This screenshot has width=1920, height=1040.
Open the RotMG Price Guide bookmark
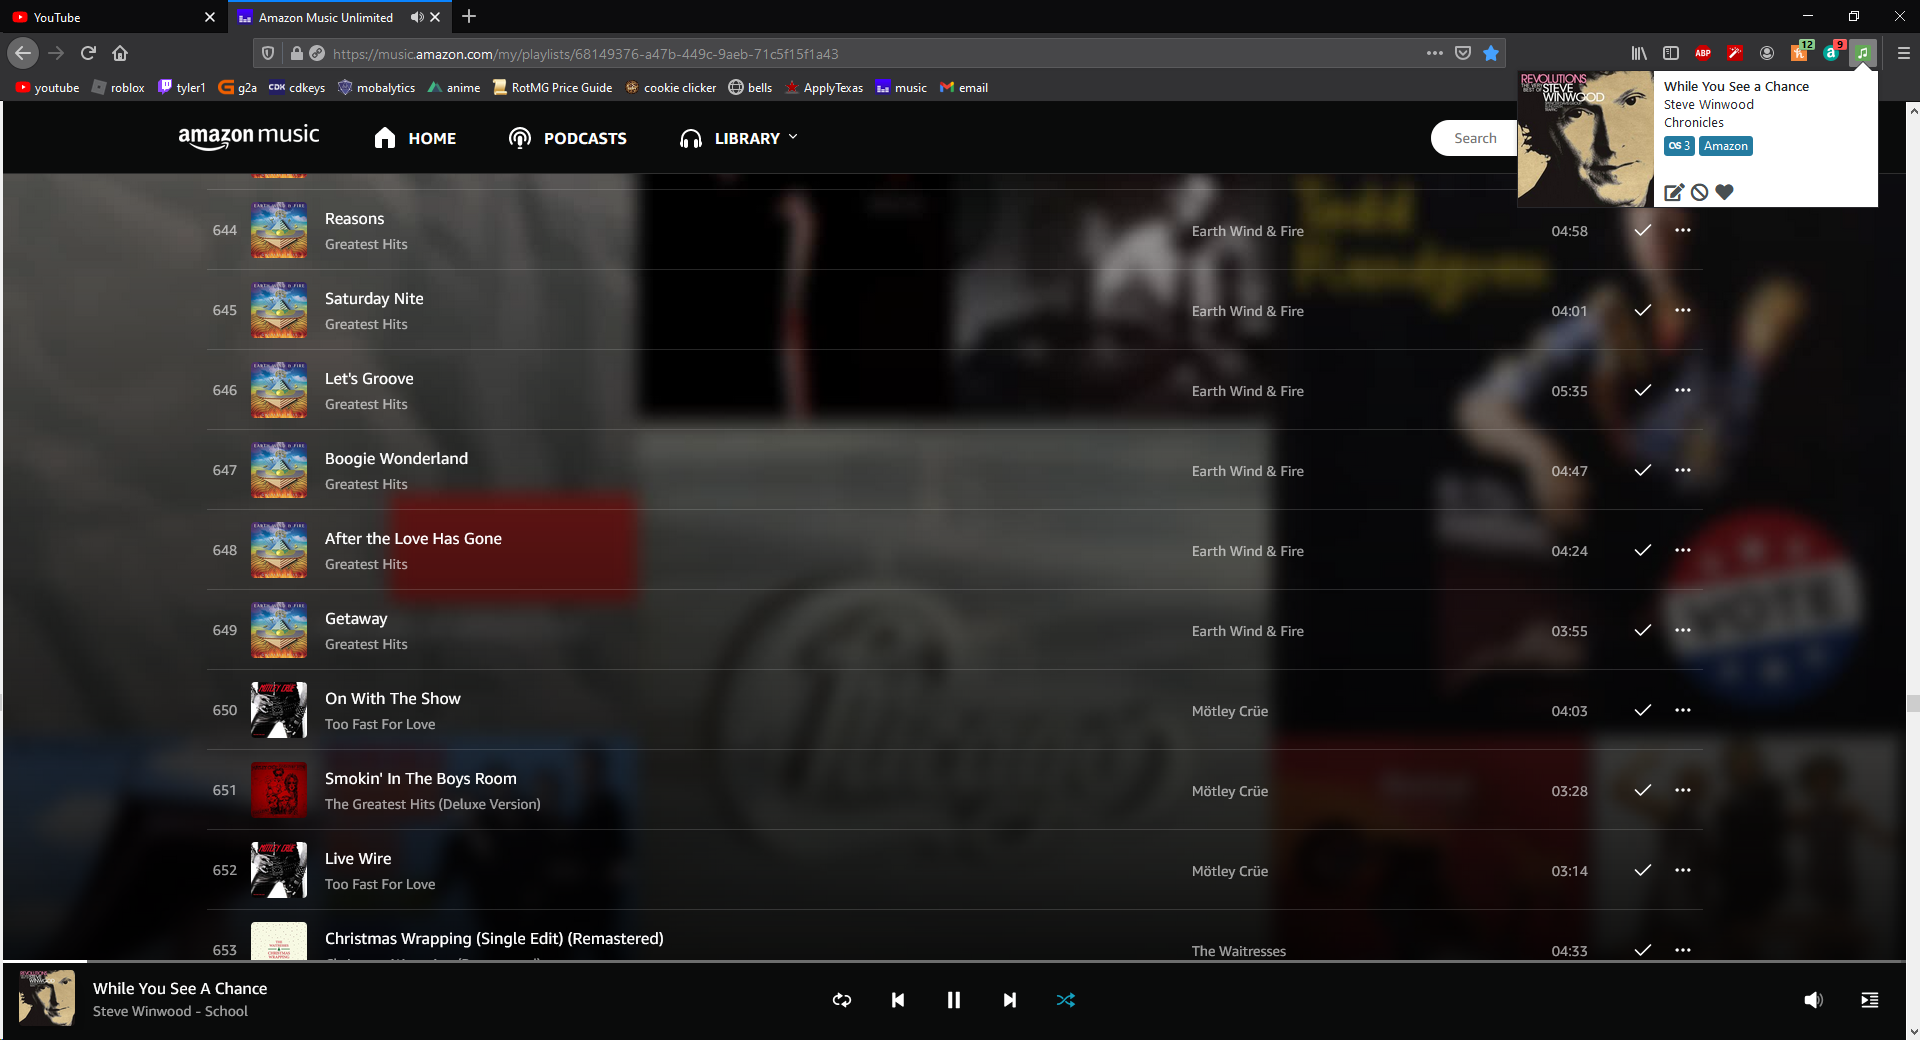coord(552,88)
